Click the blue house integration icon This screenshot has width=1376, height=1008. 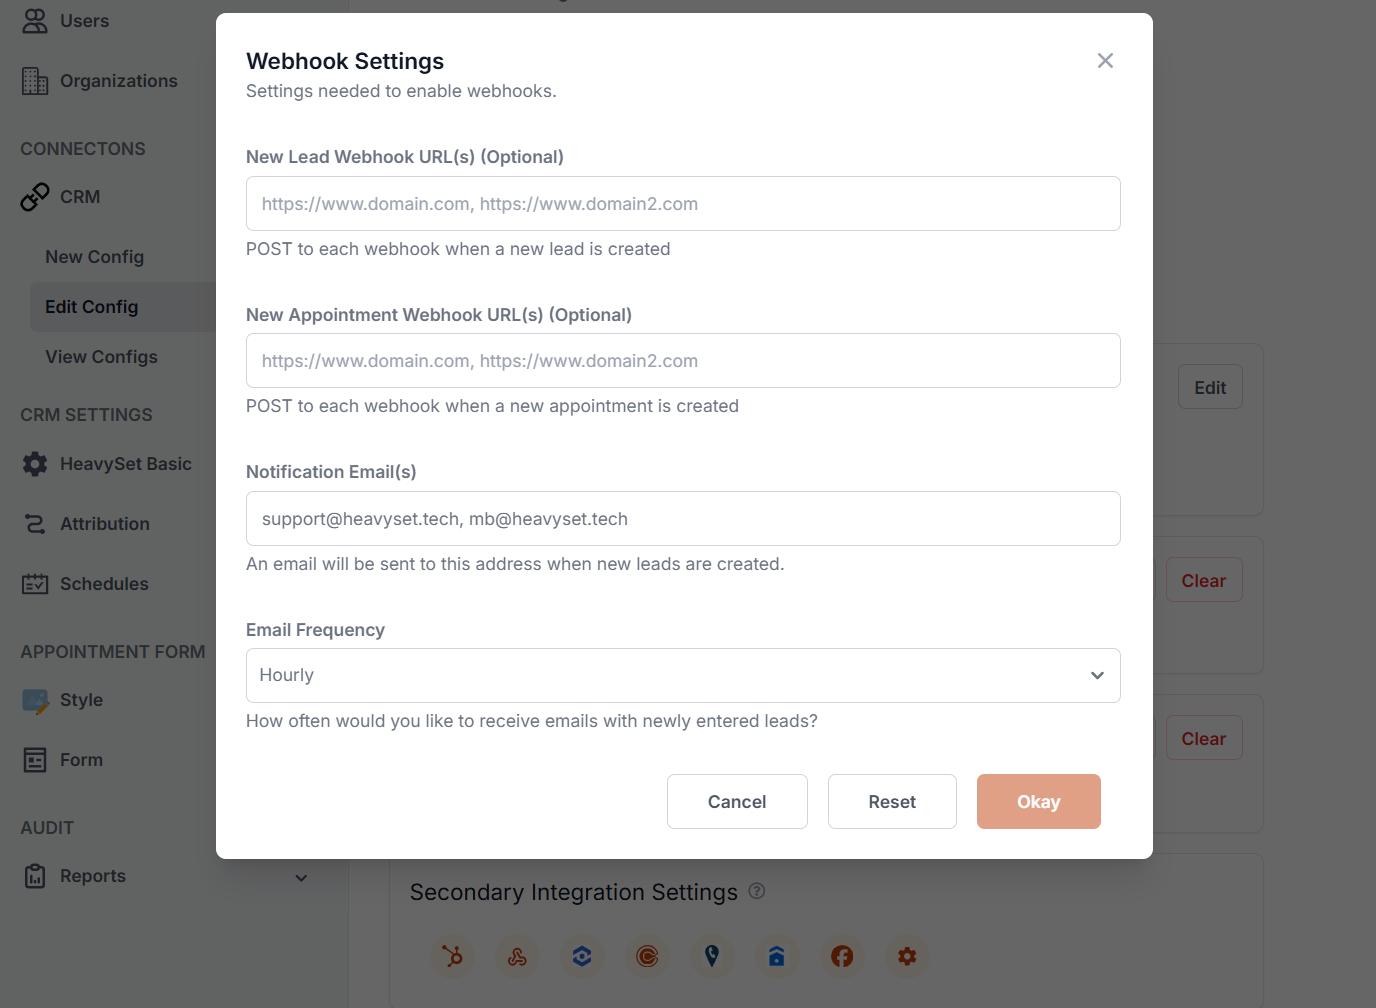(x=777, y=957)
